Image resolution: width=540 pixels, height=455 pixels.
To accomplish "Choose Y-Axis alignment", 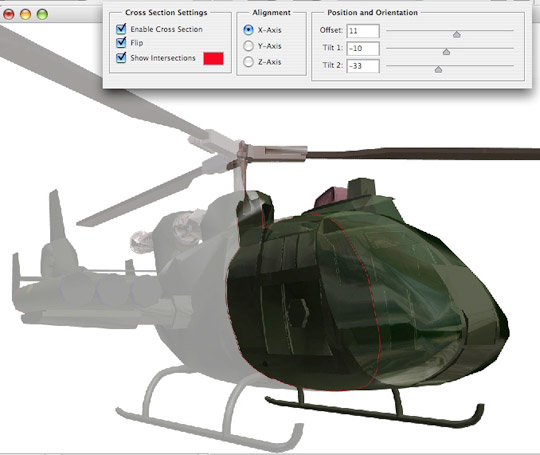I will click(248, 46).
